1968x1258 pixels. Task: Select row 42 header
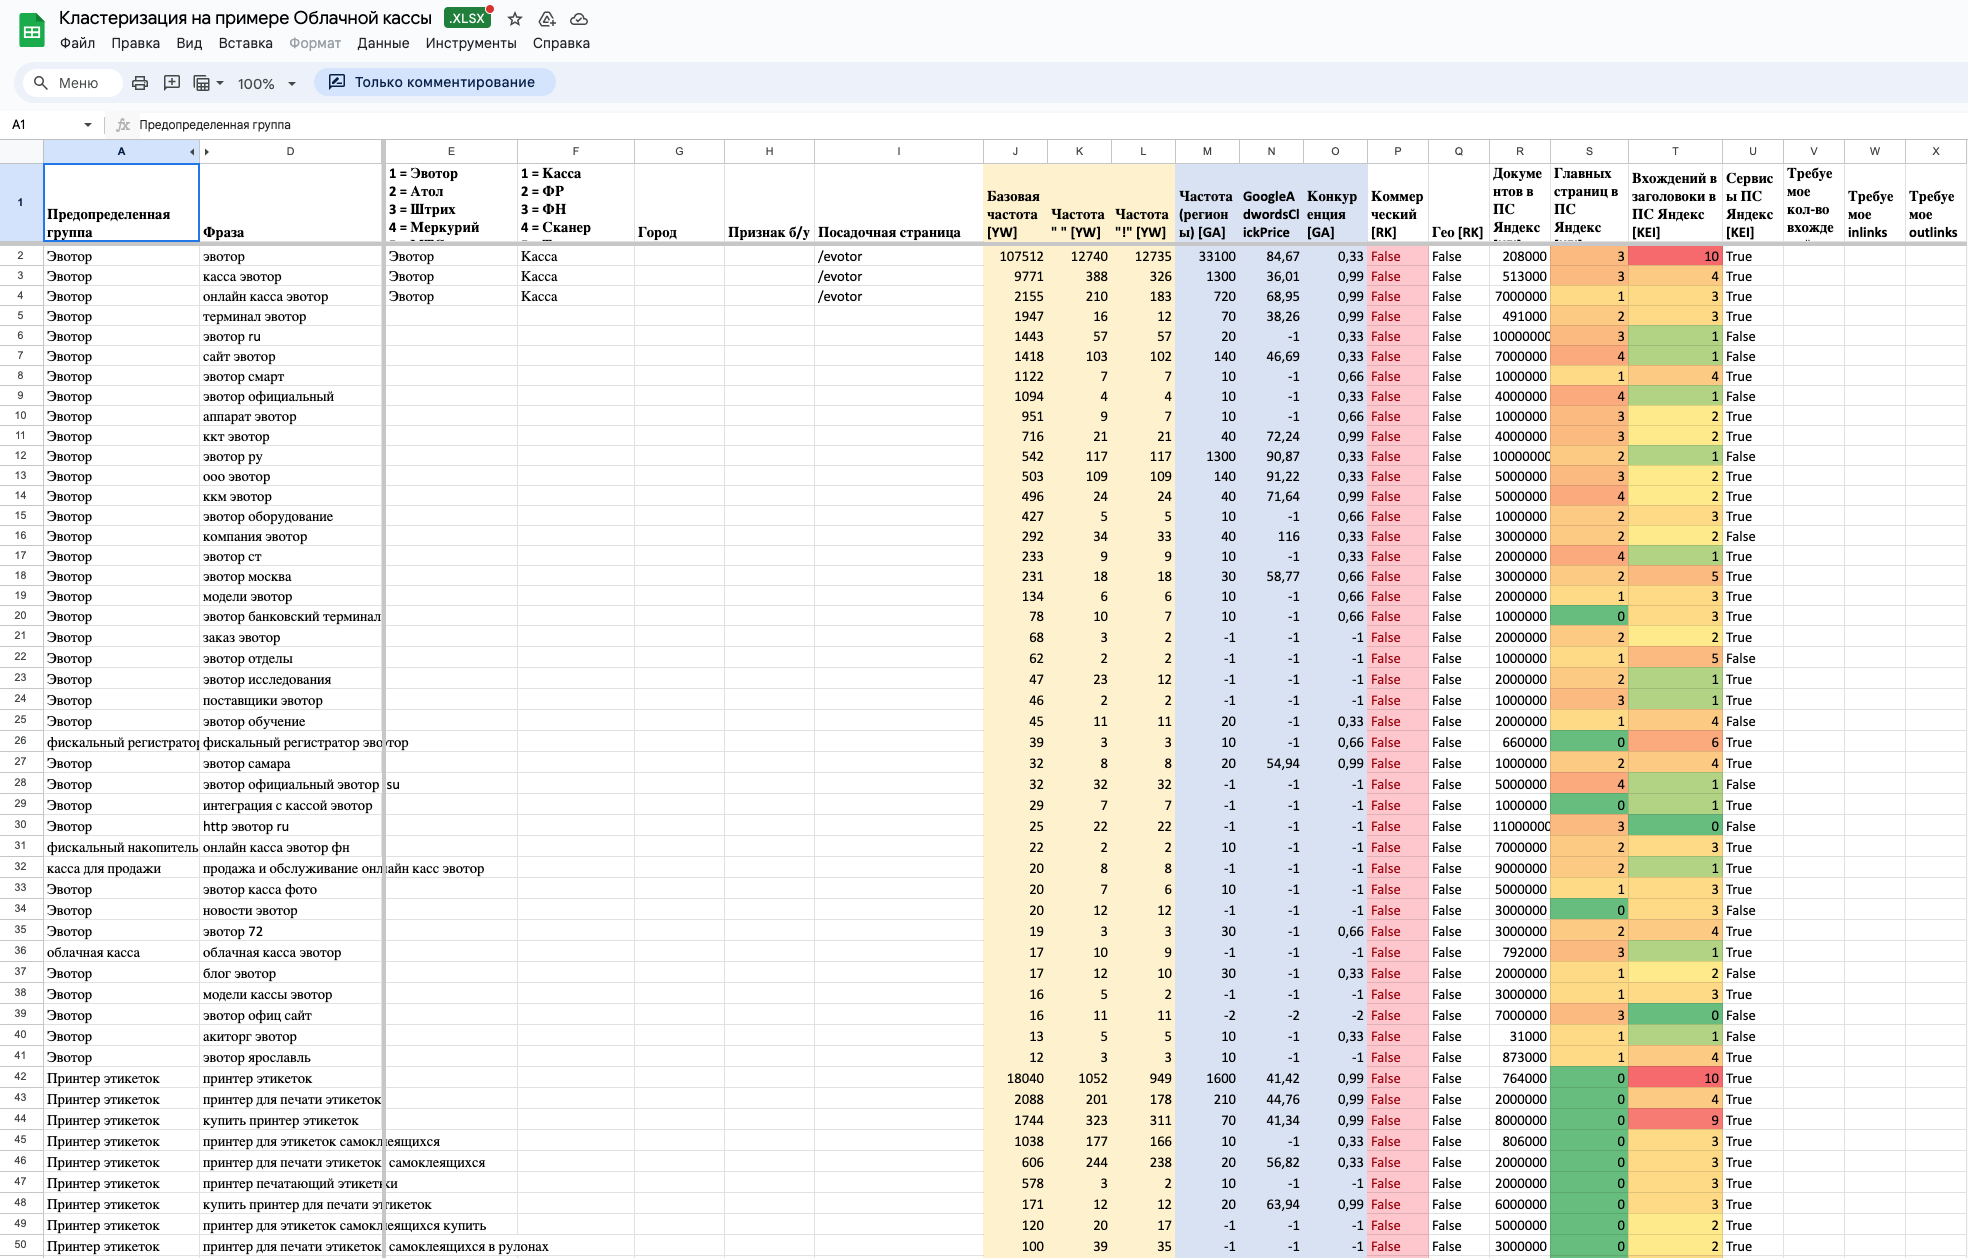[x=21, y=1078]
